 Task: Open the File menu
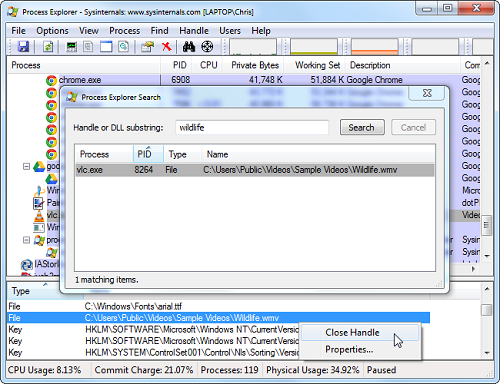tap(18, 31)
